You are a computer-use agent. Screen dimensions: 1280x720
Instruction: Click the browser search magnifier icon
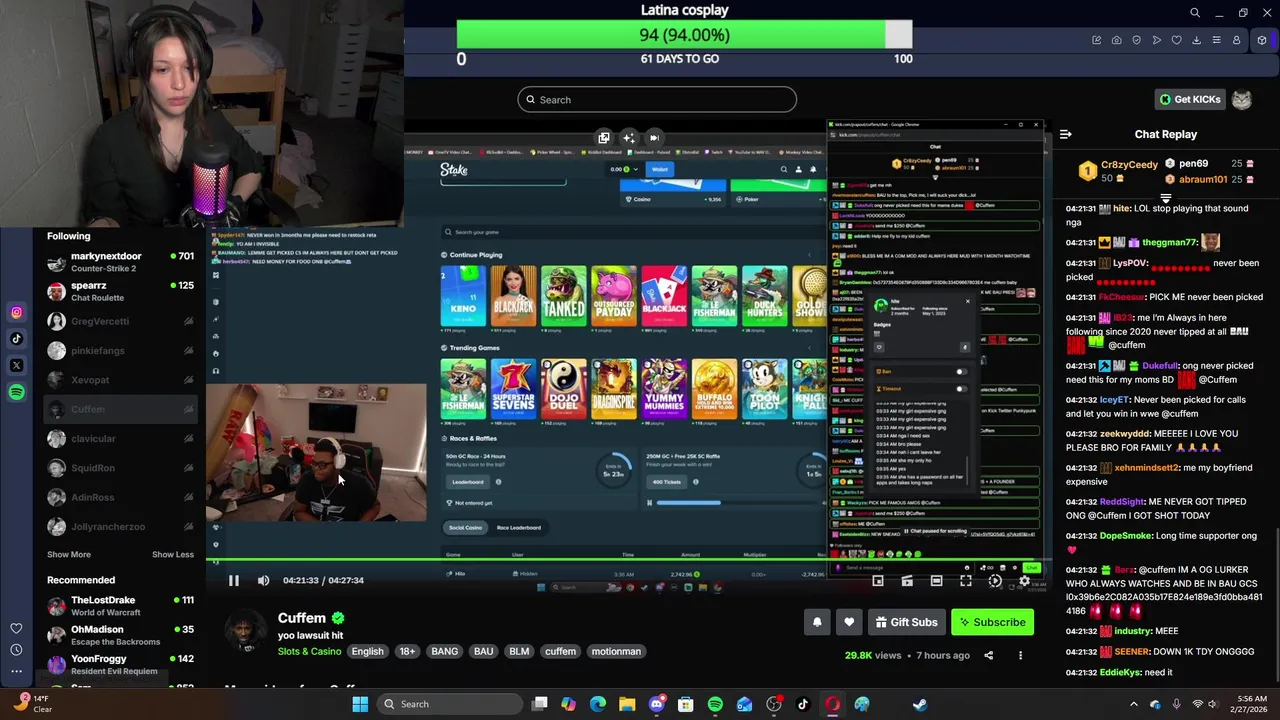click(1195, 13)
